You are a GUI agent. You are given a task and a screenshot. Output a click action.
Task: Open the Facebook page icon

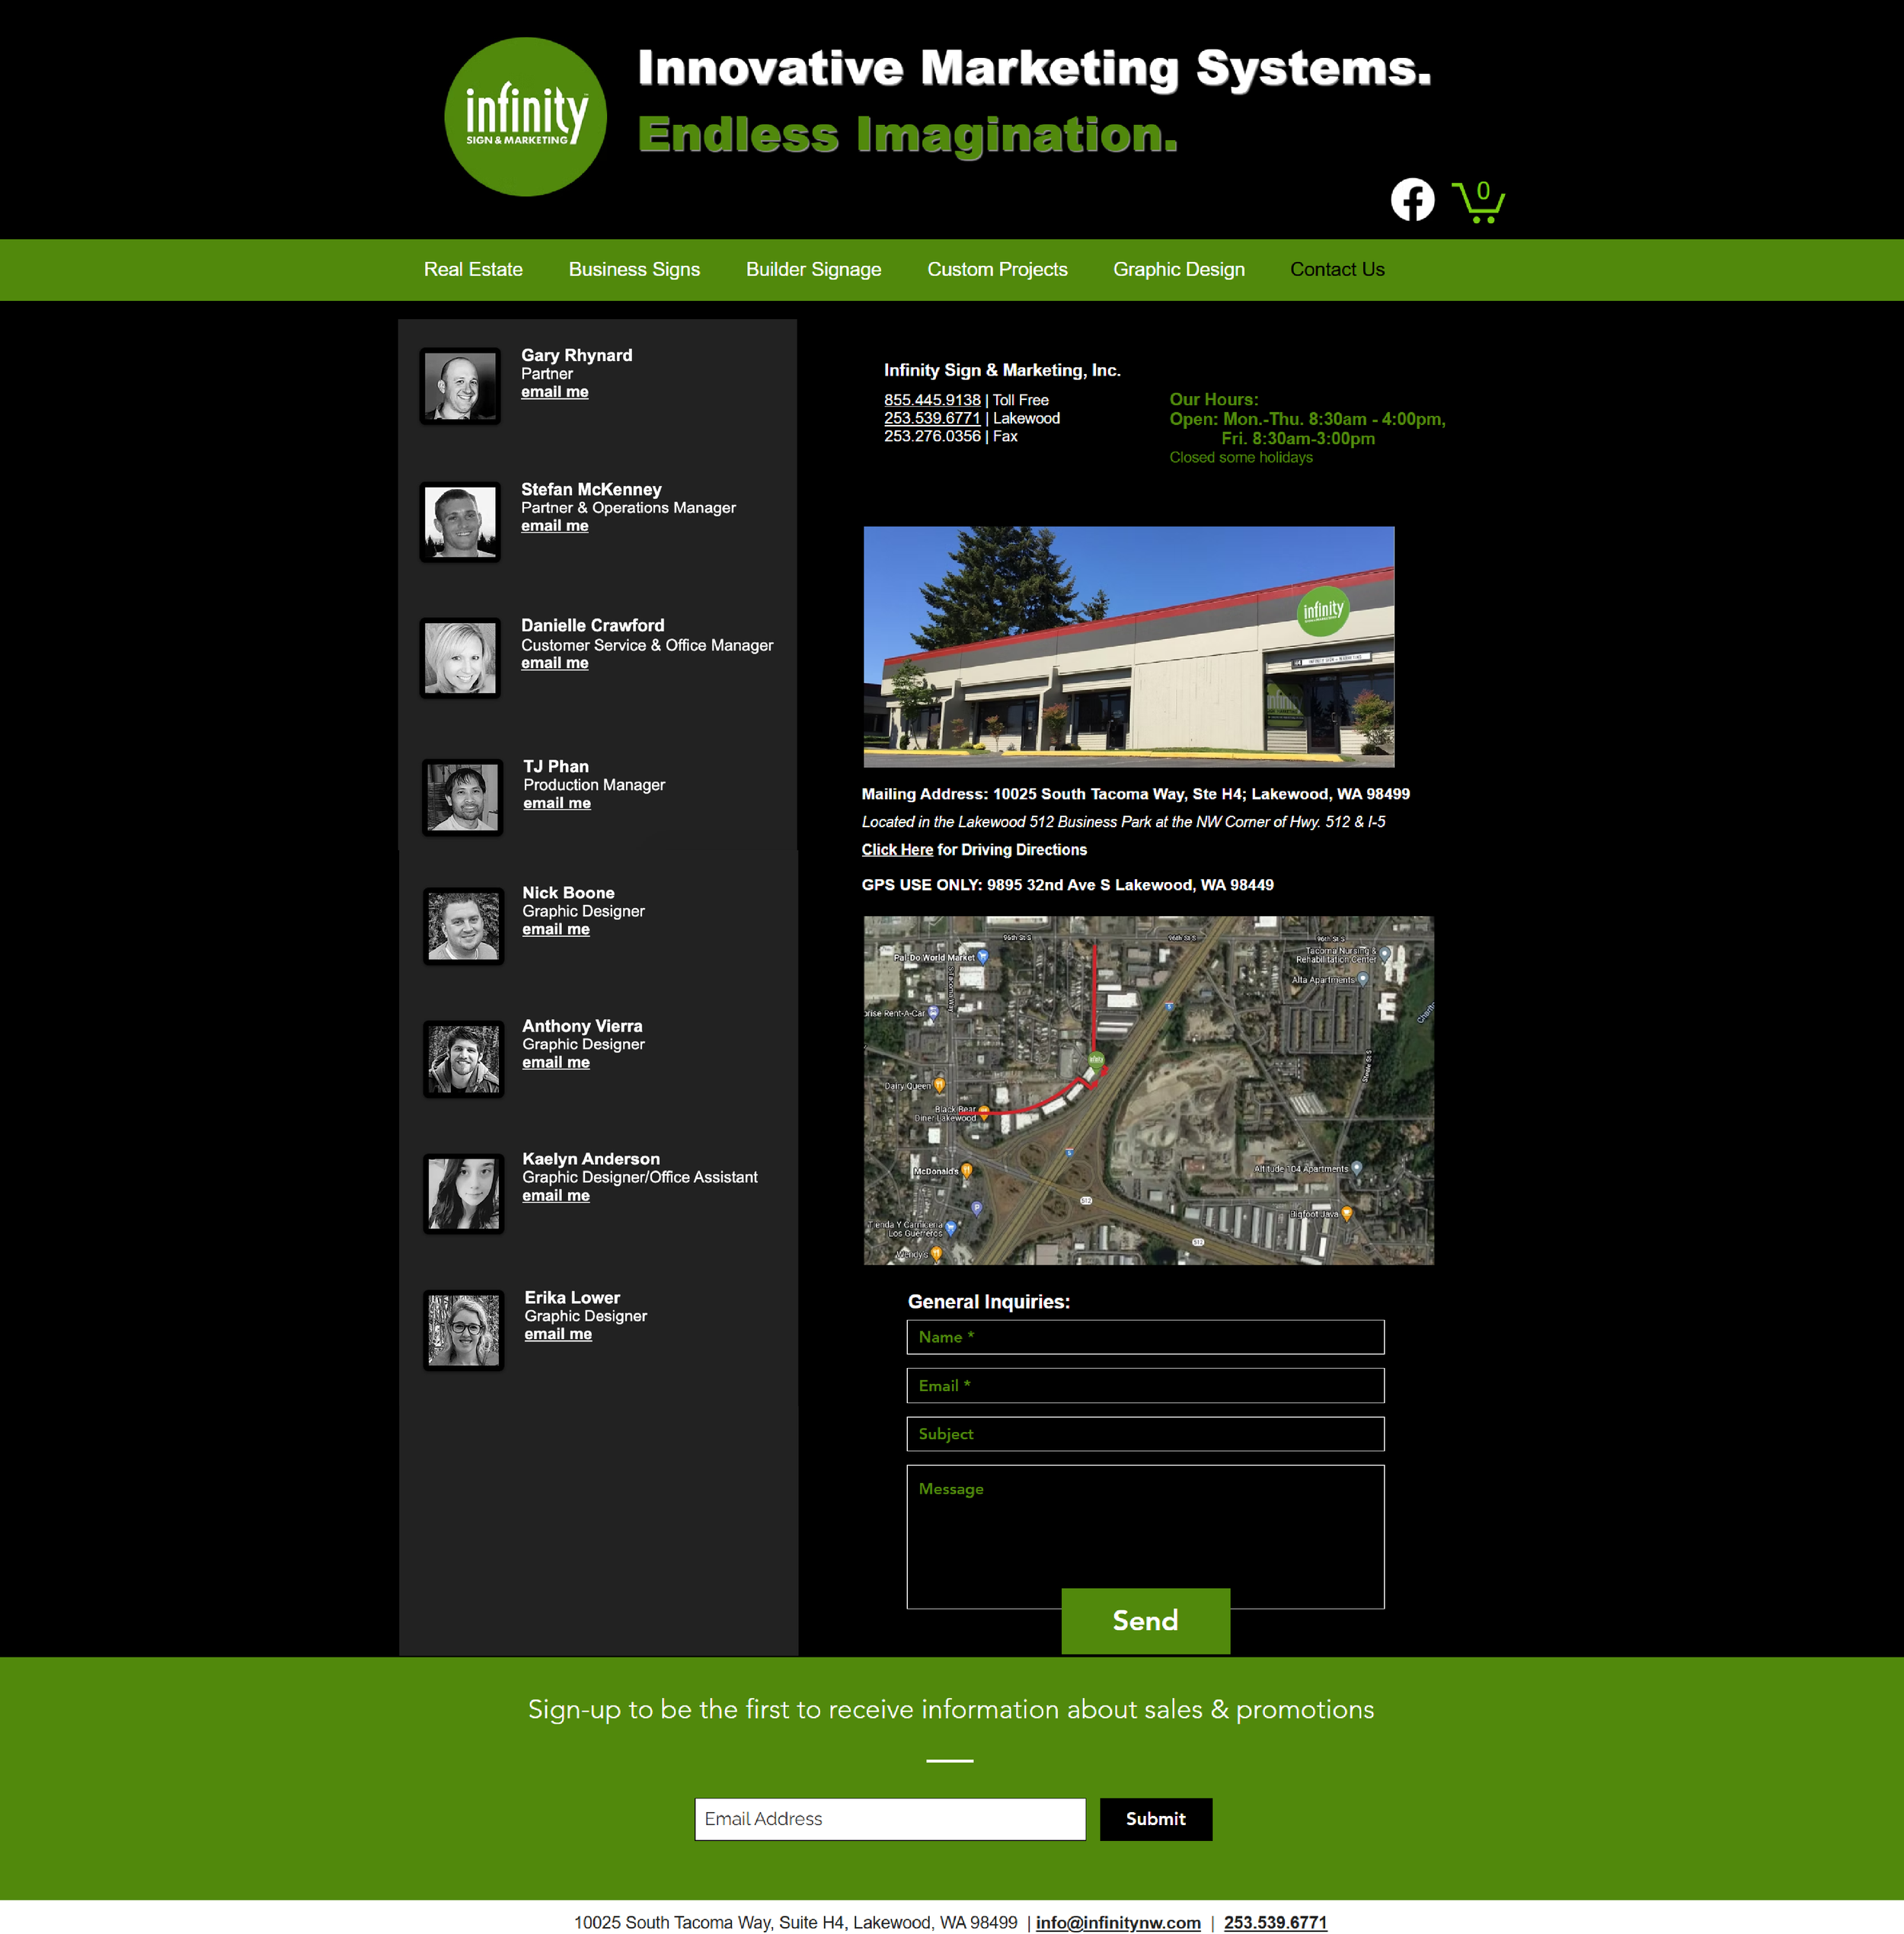point(1412,200)
